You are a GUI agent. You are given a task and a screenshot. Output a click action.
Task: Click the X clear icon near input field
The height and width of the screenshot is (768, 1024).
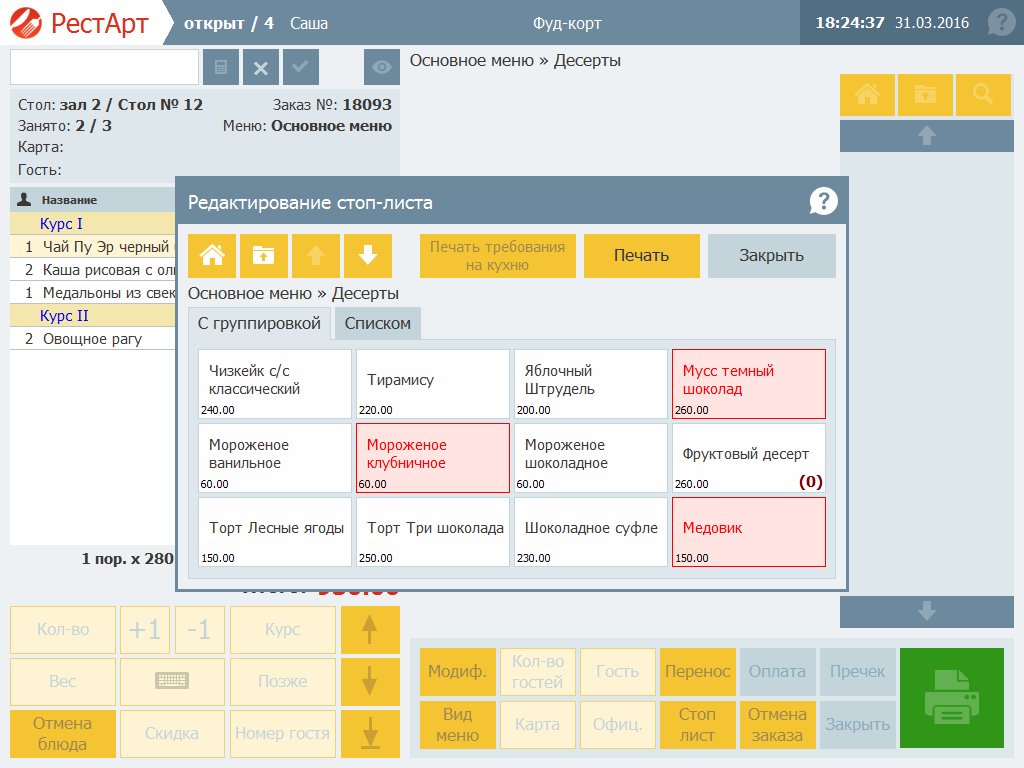click(x=261, y=67)
